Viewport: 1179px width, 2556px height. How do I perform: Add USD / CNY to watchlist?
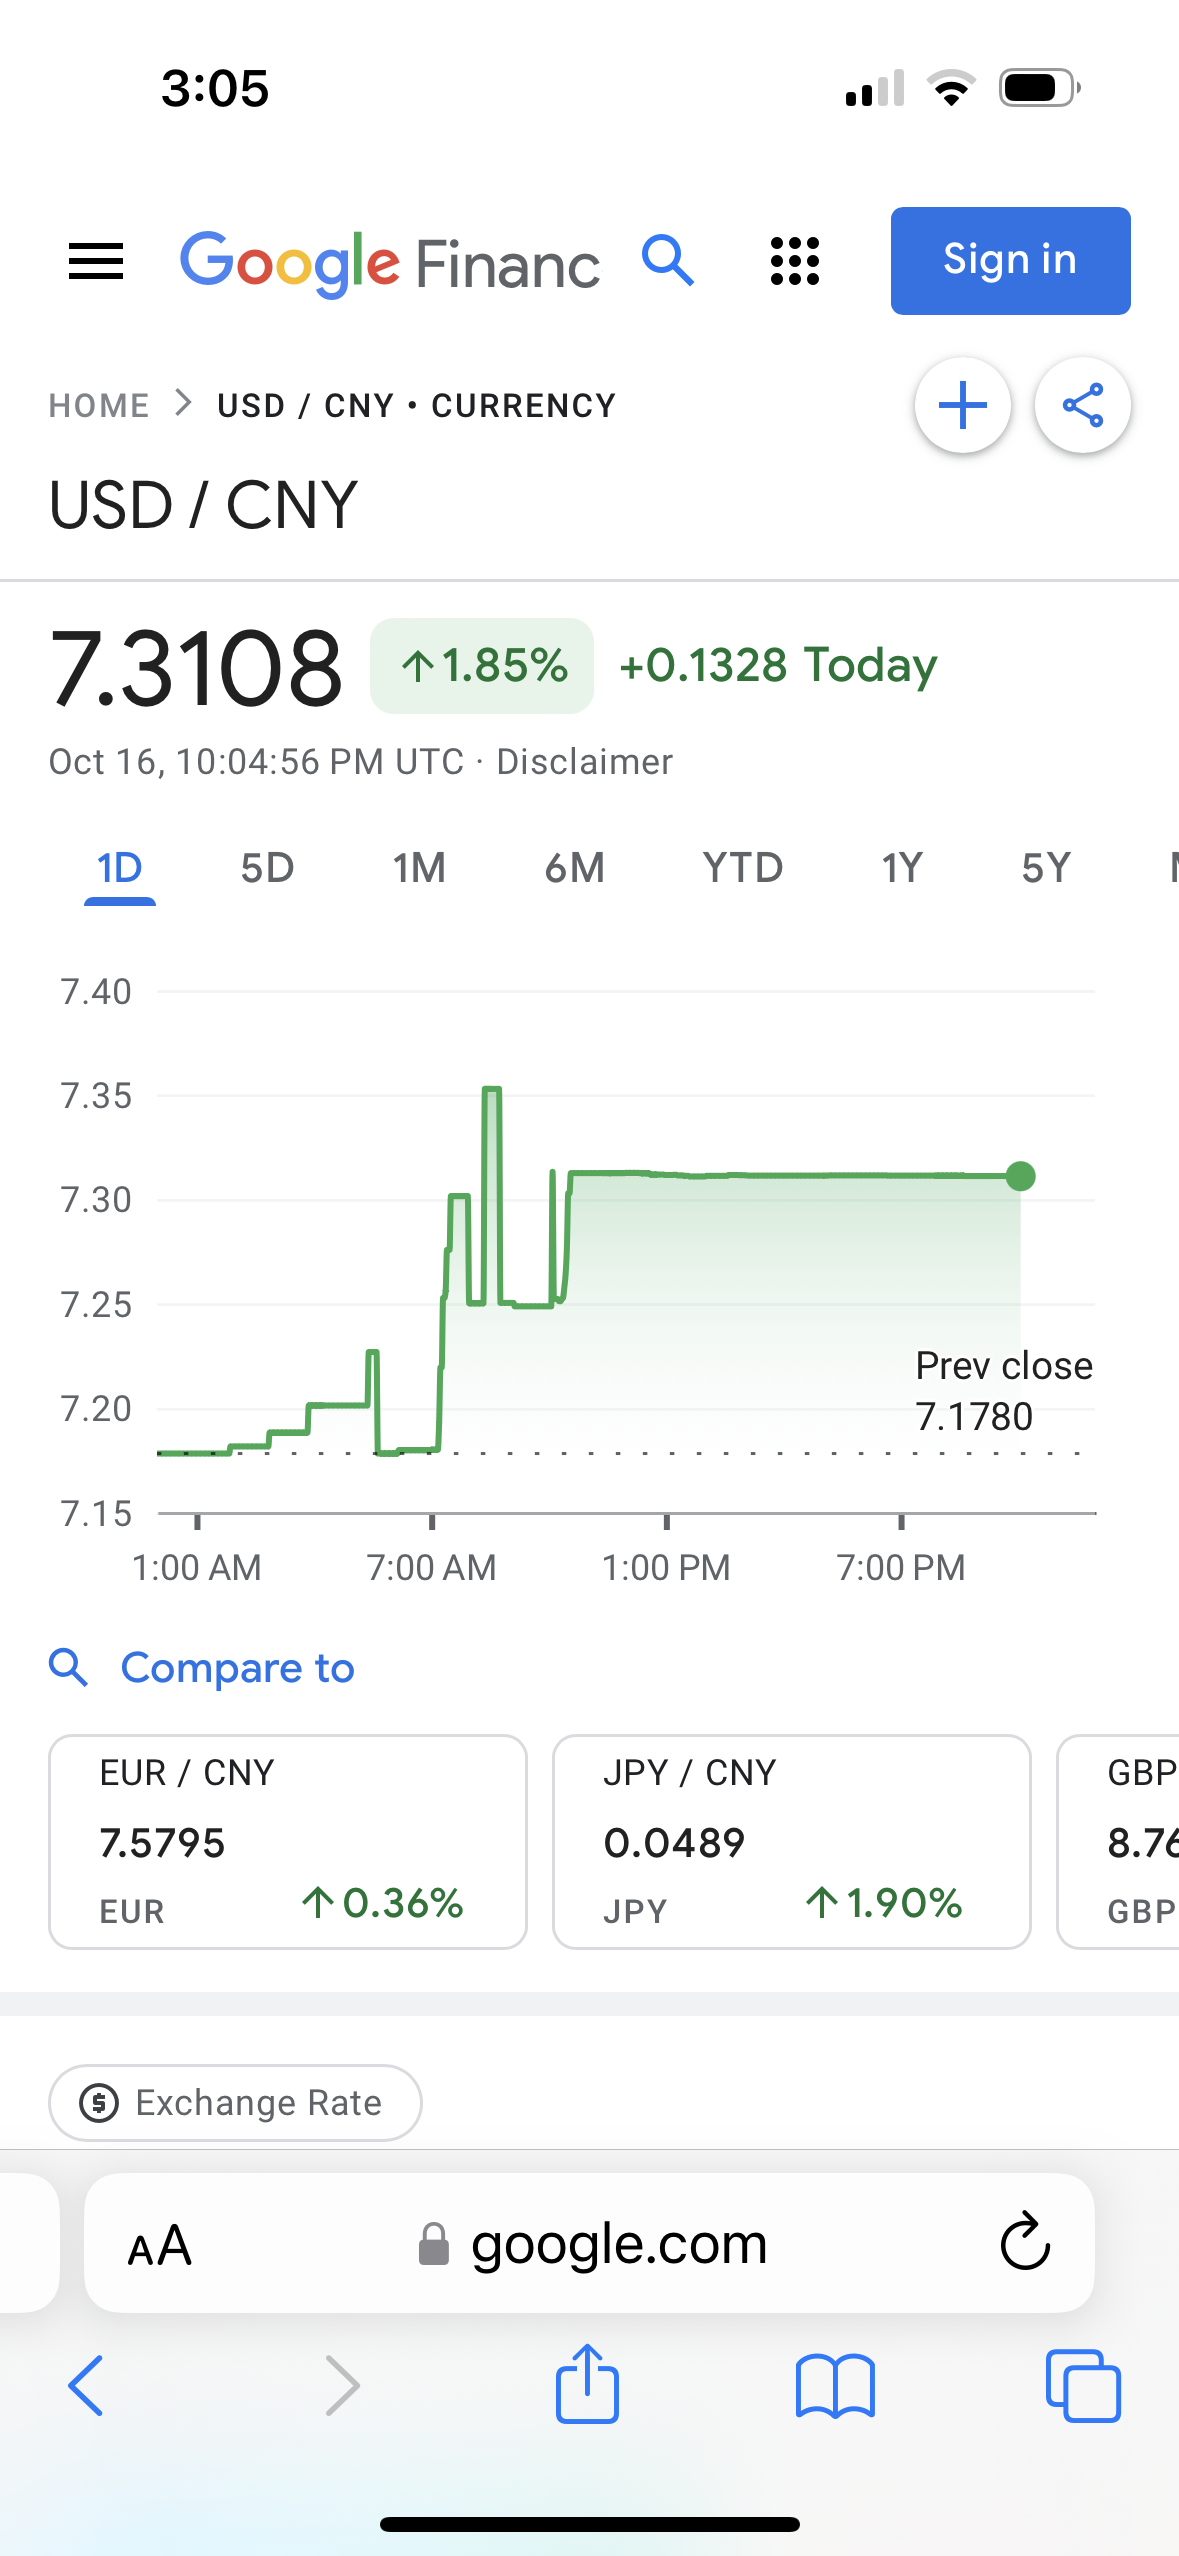(x=962, y=406)
